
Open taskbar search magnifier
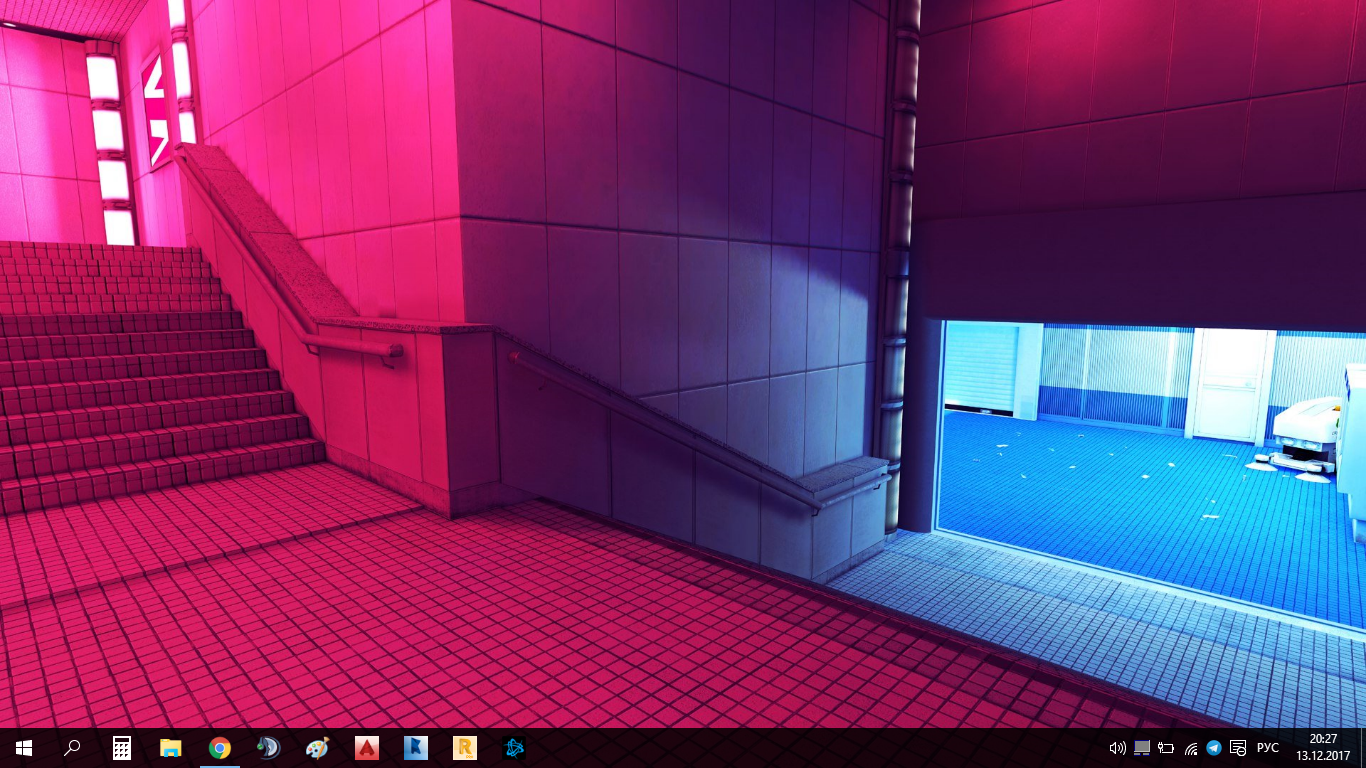pos(72,748)
